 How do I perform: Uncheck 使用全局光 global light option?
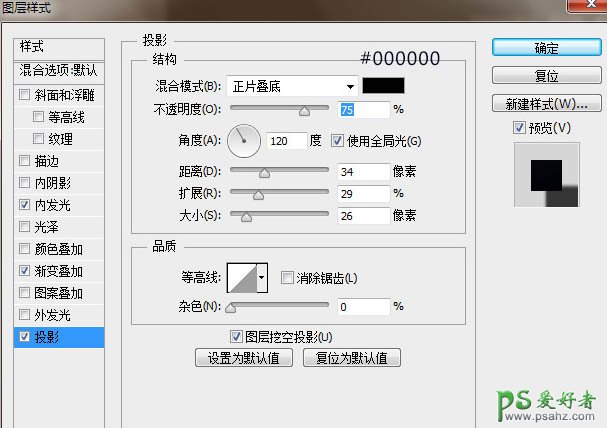tap(337, 141)
